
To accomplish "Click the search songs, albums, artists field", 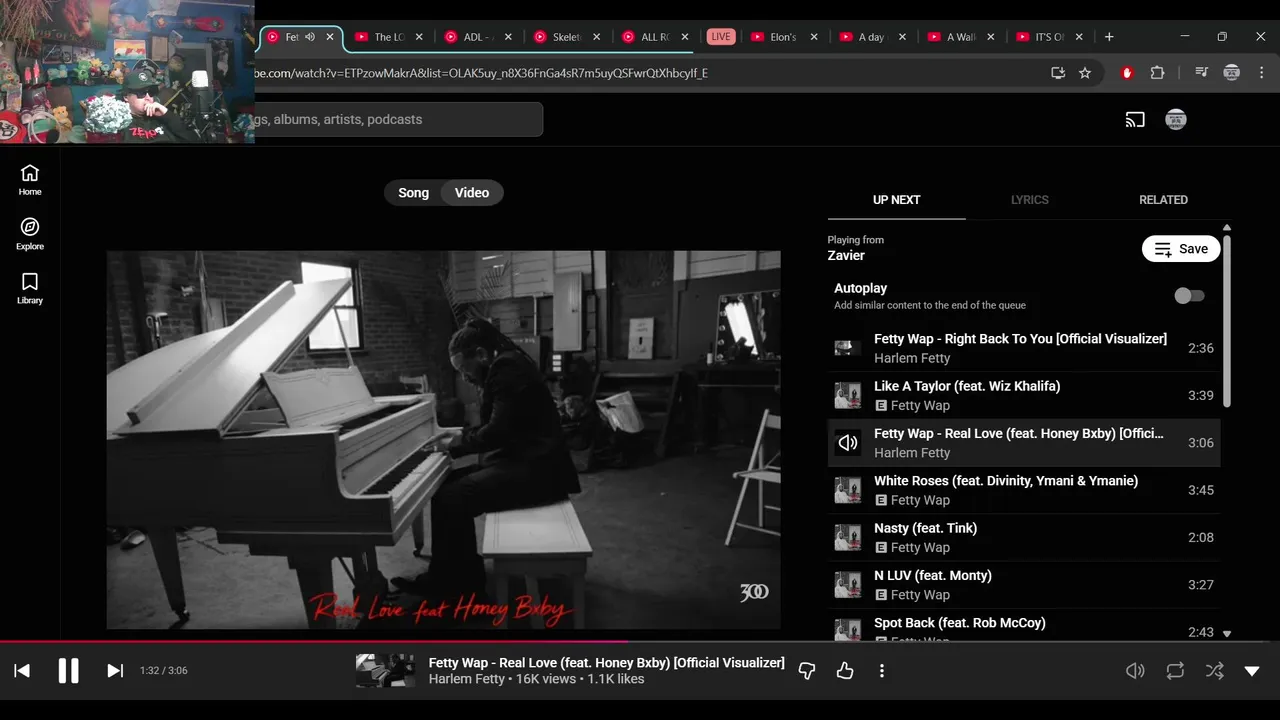I will tap(399, 120).
